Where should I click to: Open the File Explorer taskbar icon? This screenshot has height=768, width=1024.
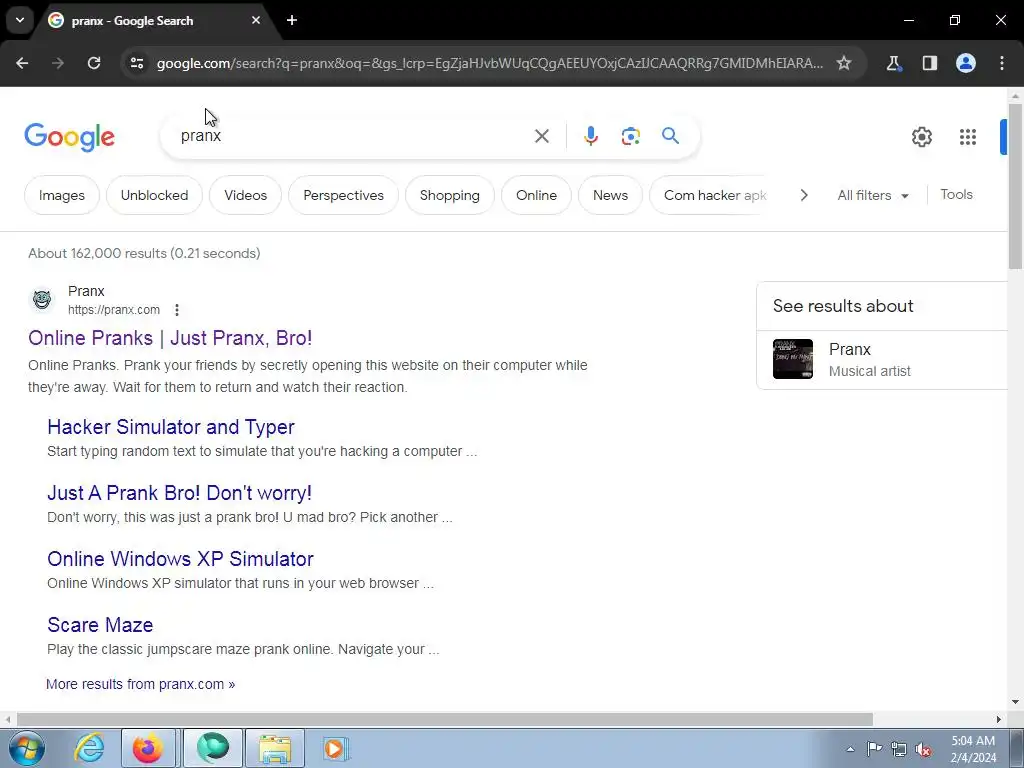[275, 748]
